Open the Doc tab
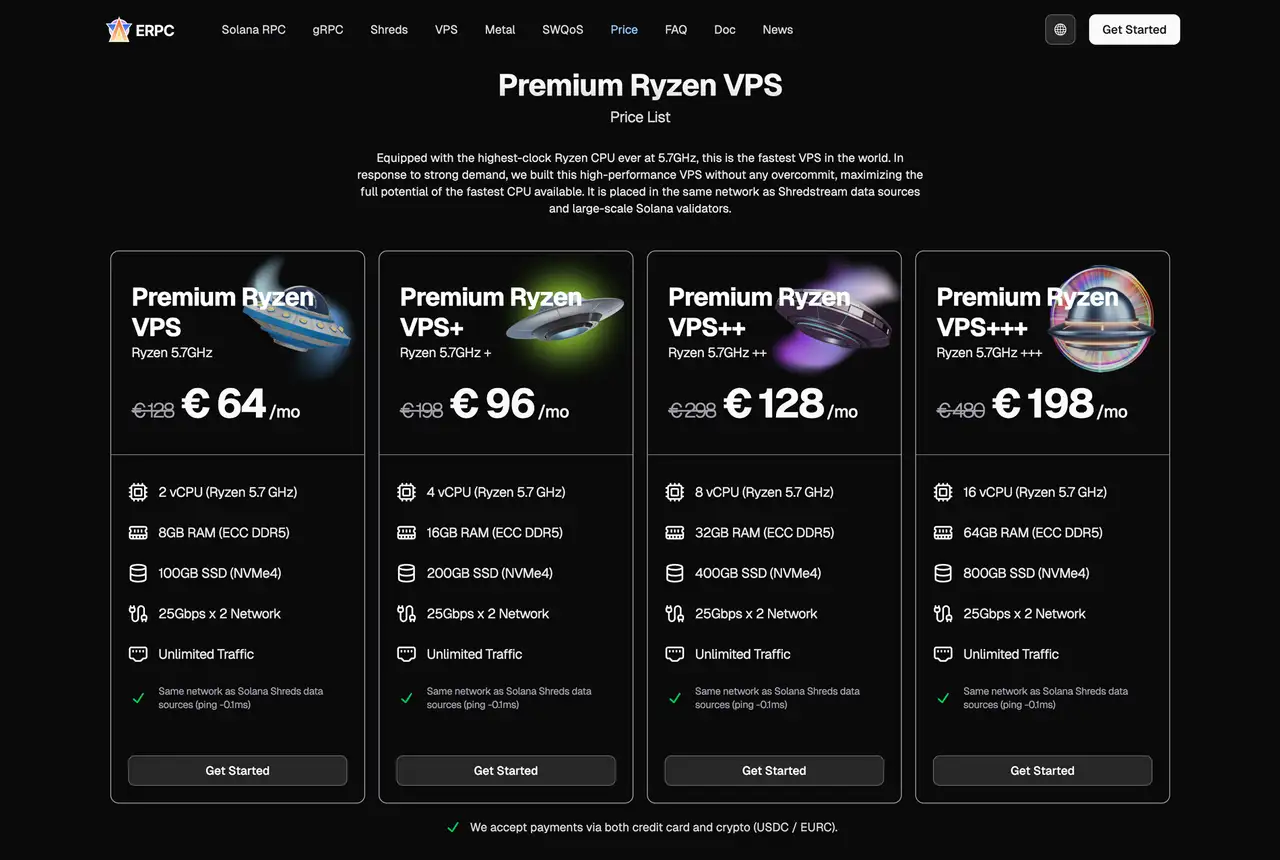This screenshot has height=860, width=1280. 724,30
